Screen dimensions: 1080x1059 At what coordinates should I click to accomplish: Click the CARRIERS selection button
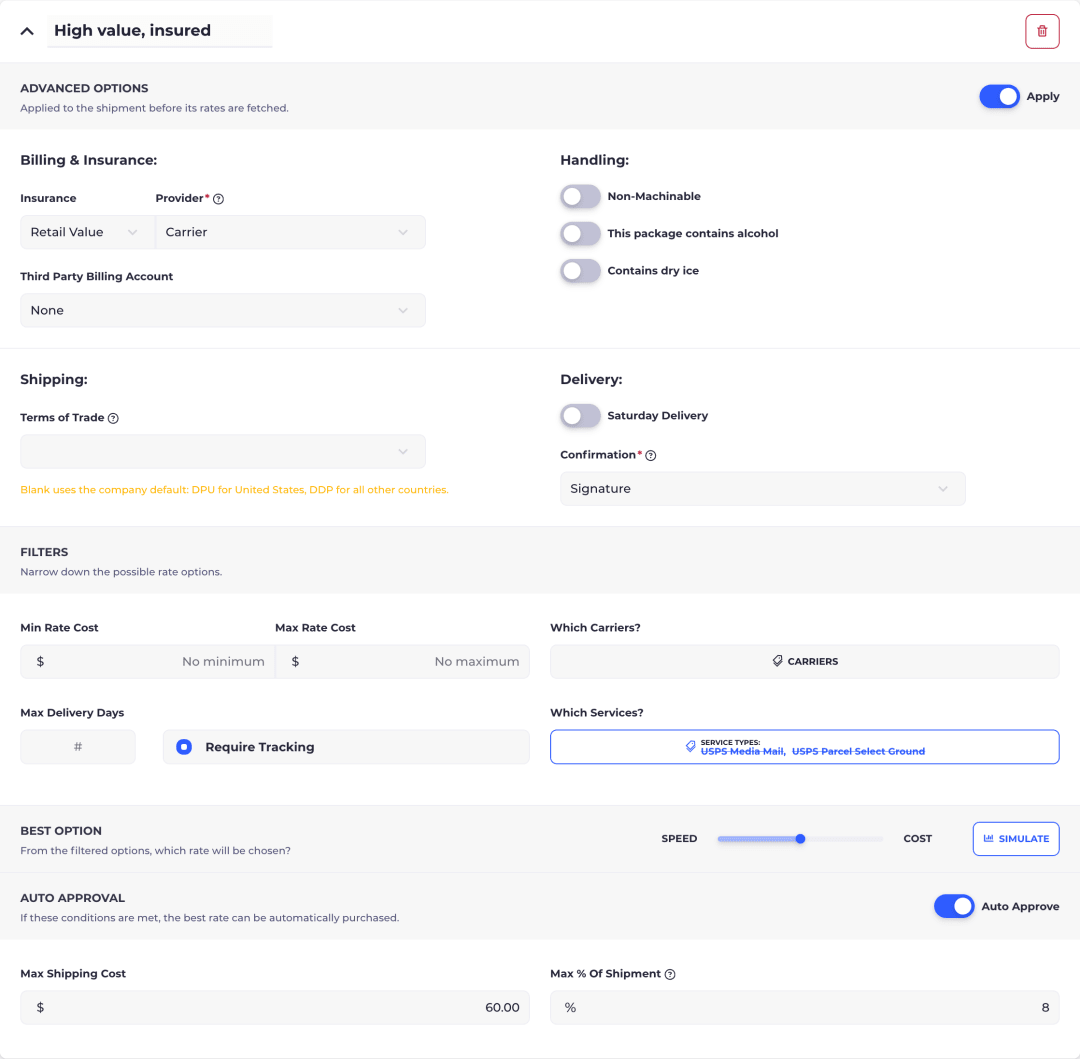(x=804, y=662)
